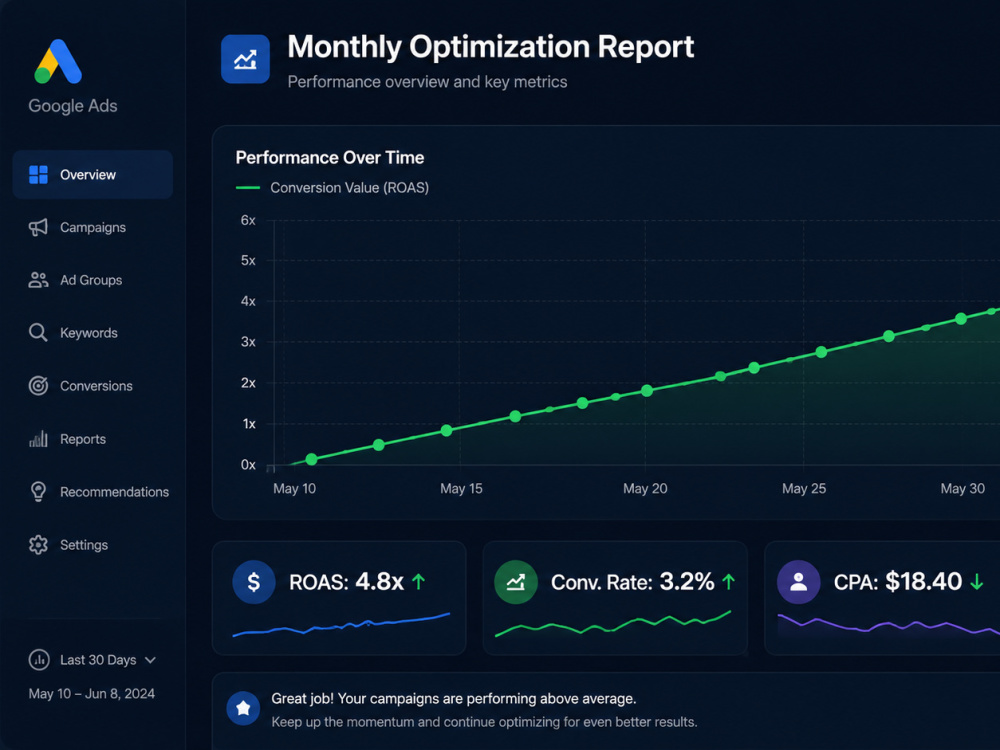Image resolution: width=1000 pixels, height=750 pixels.
Task: Click the Google Ads logo
Action: tap(58, 61)
